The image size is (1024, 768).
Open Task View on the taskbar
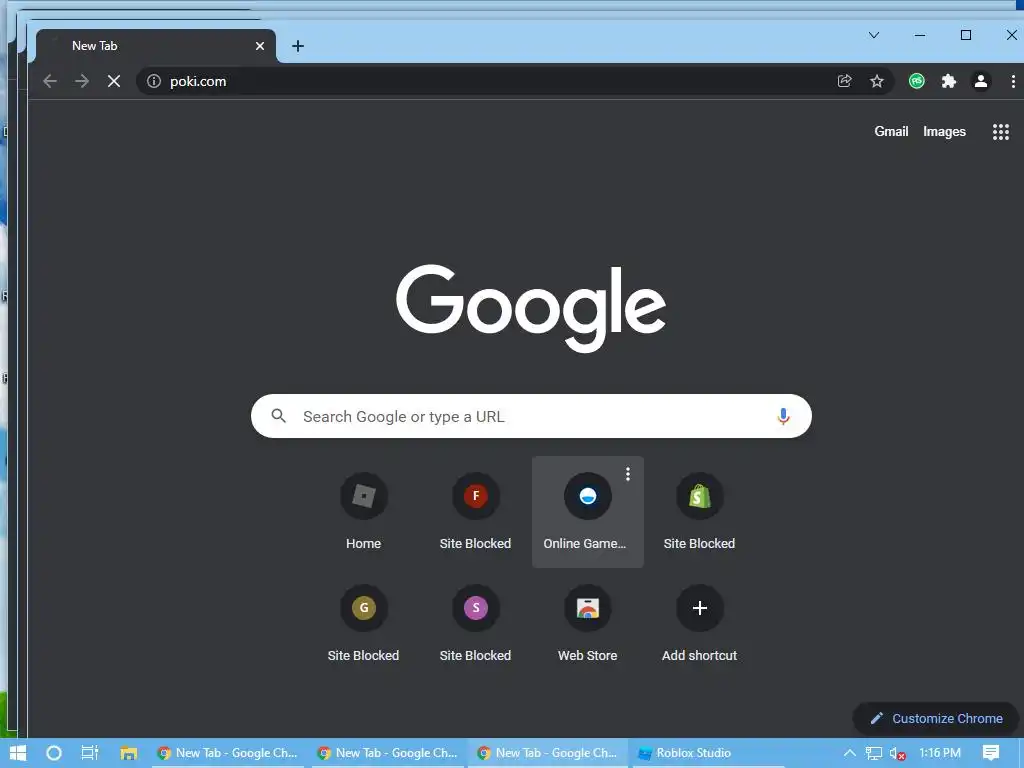(89, 753)
